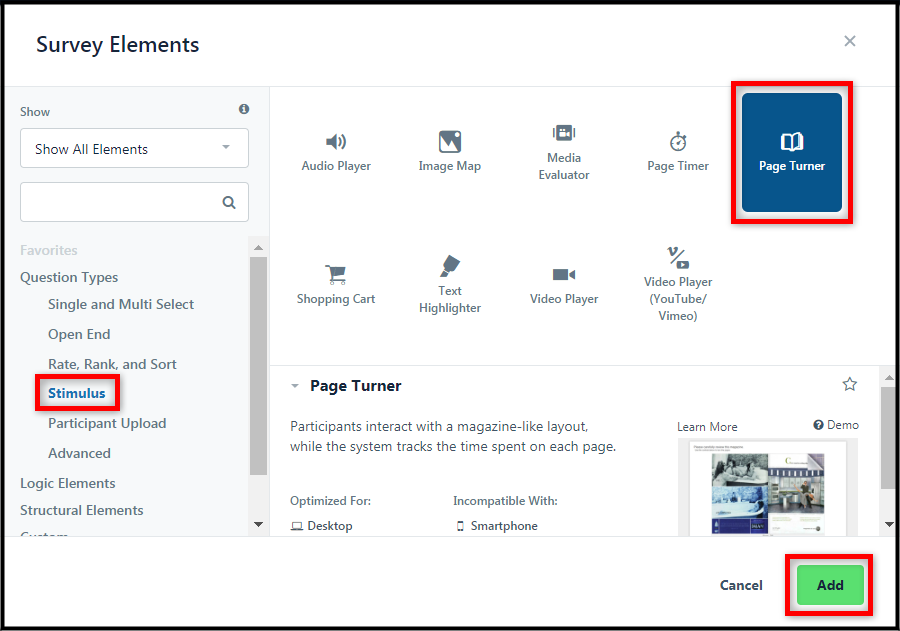This screenshot has height=631, width=900.
Task: Select the Stimulus category
Action: (77, 393)
